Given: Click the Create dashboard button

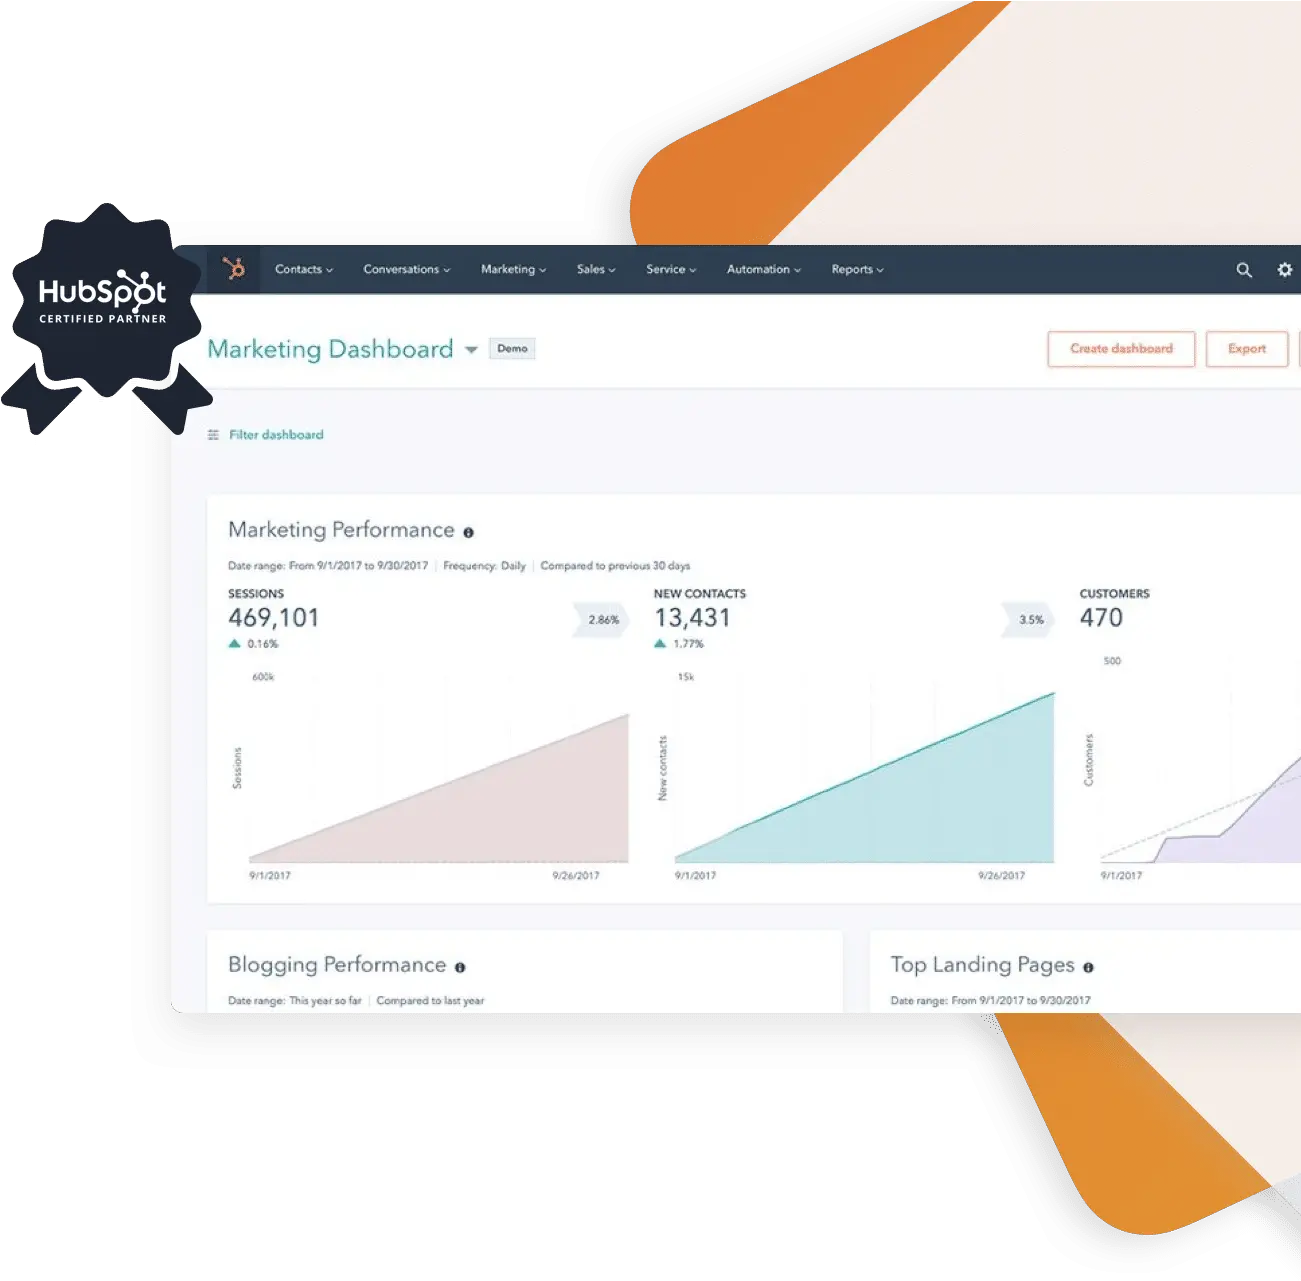Looking at the screenshot, I should [1121, 349].
